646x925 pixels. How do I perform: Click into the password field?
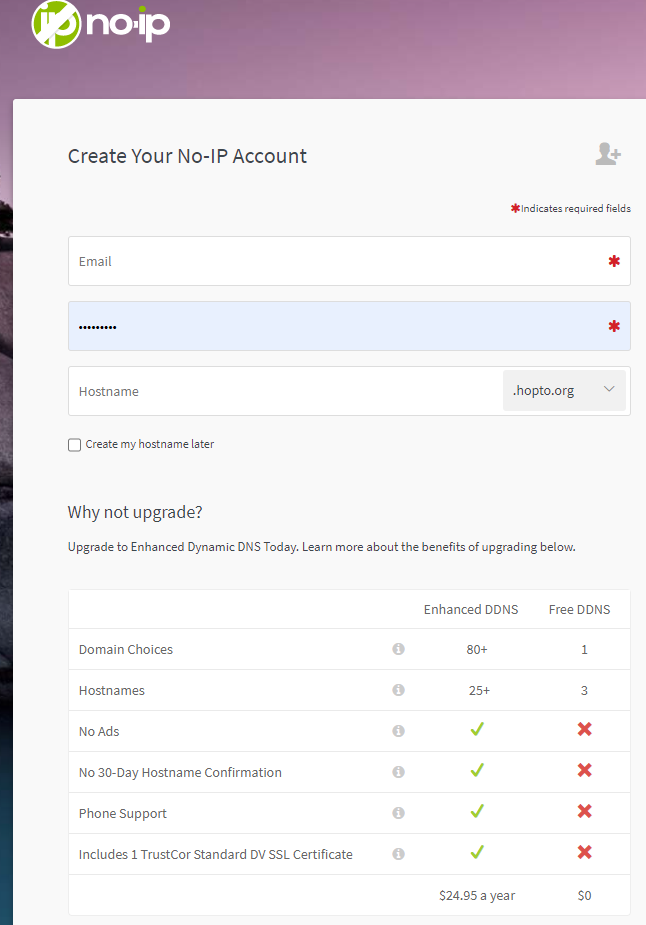[x=349, y=326]
